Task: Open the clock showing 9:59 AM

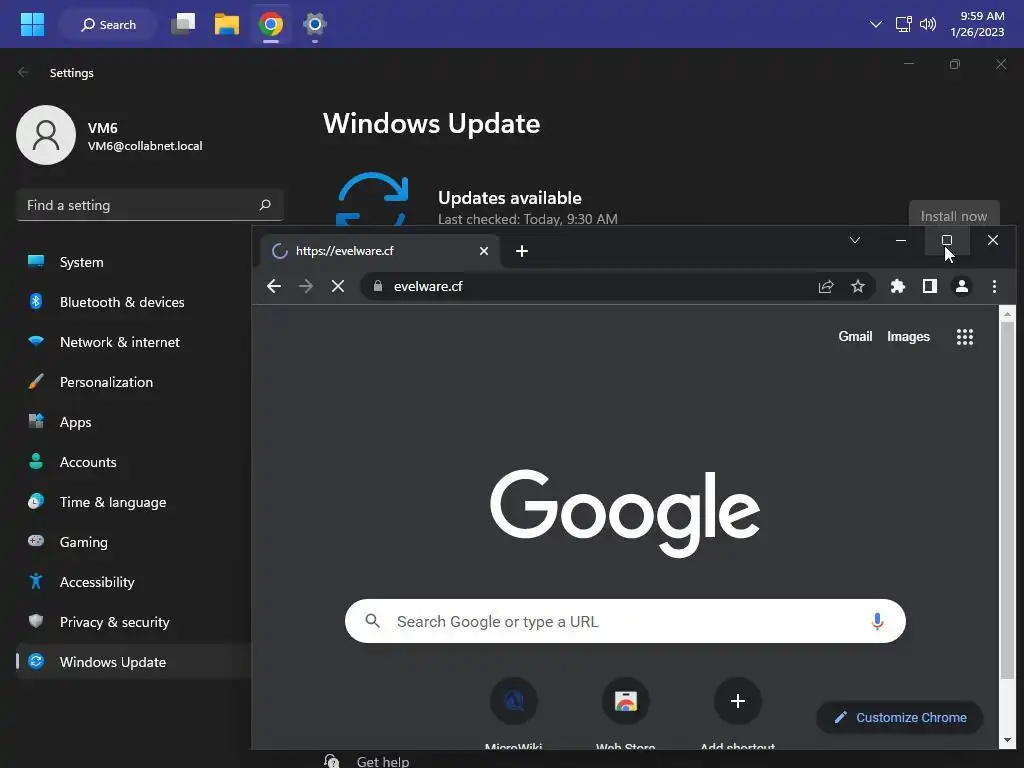Action: tap(977, 24)
